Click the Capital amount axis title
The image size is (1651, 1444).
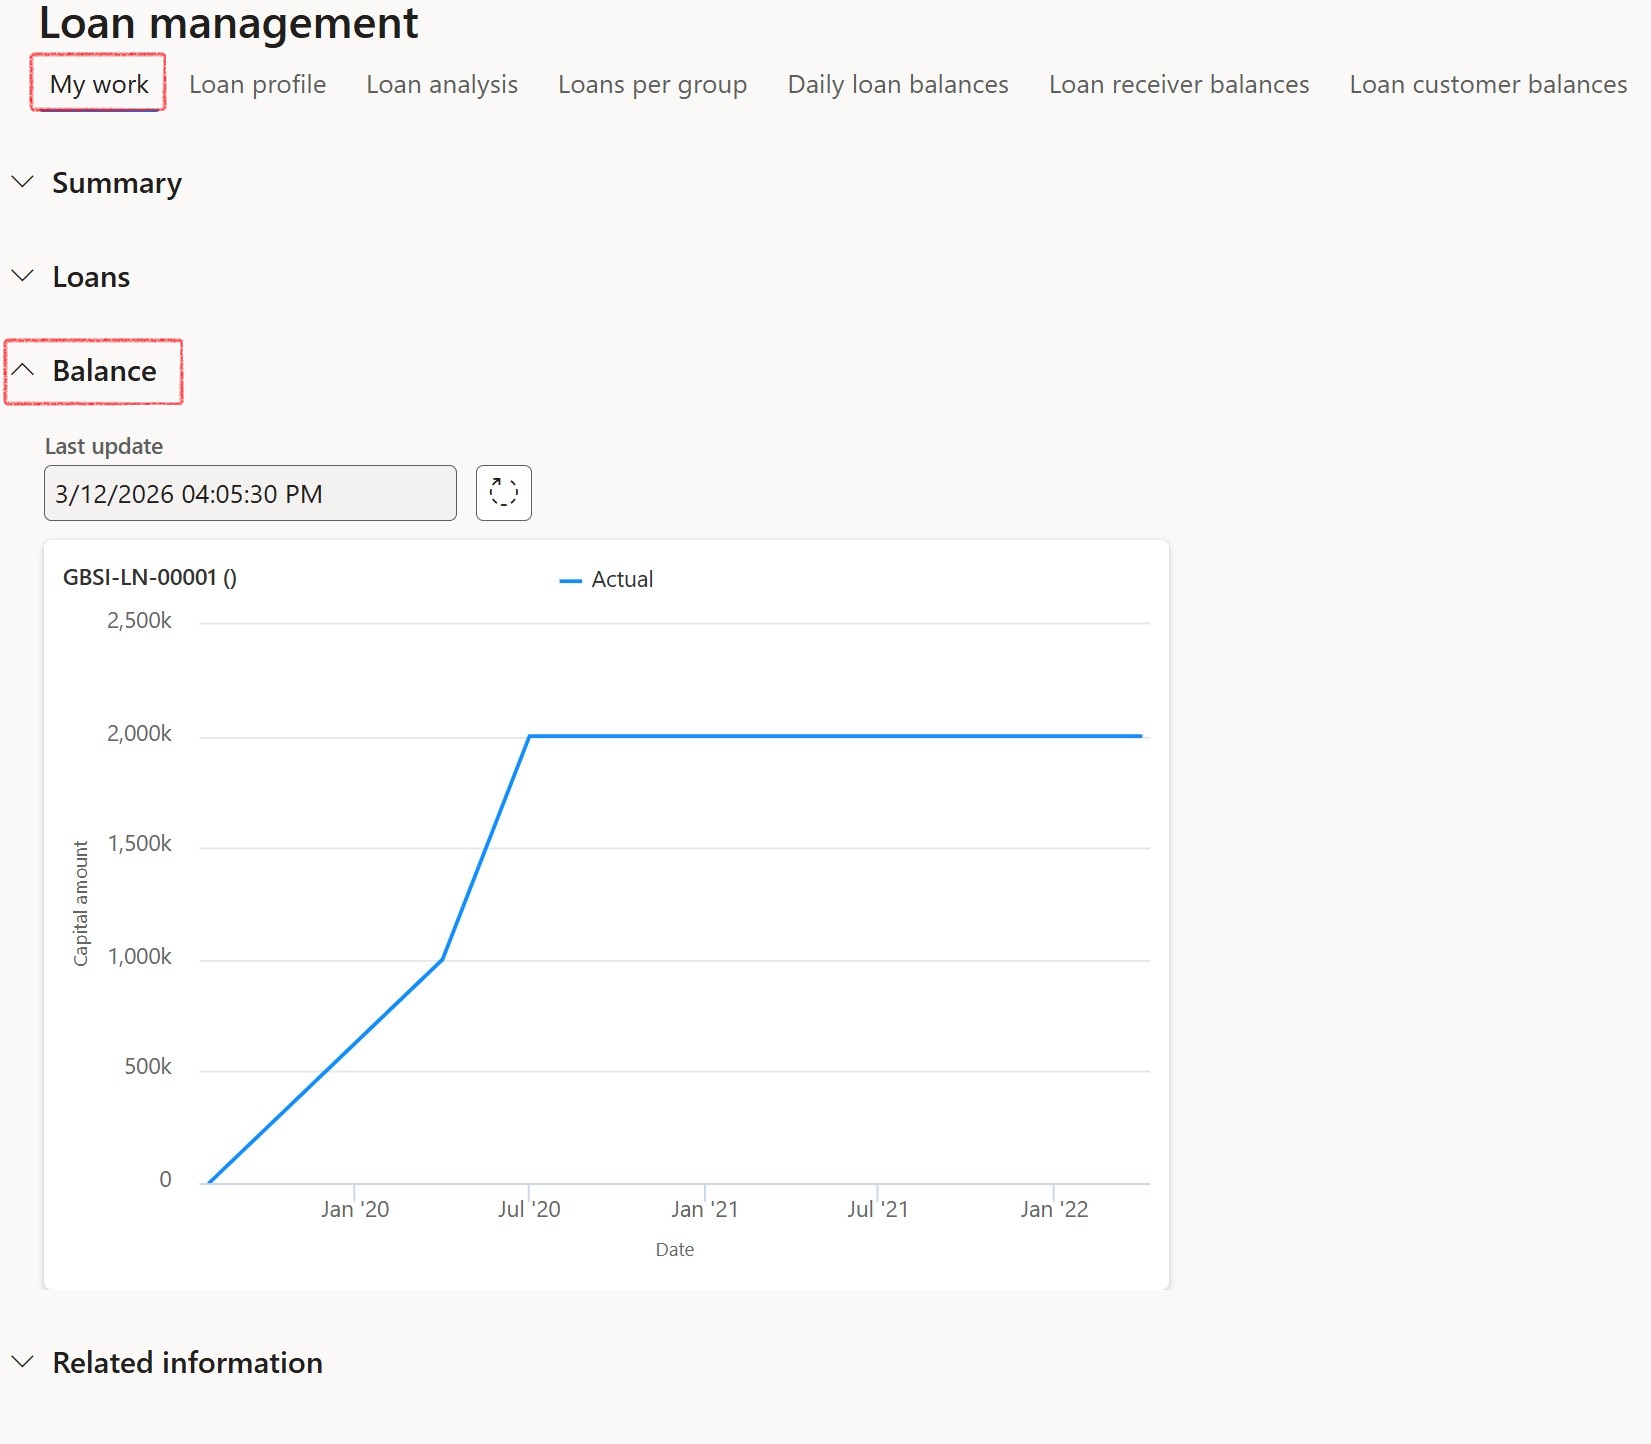[x=81, y=903]
